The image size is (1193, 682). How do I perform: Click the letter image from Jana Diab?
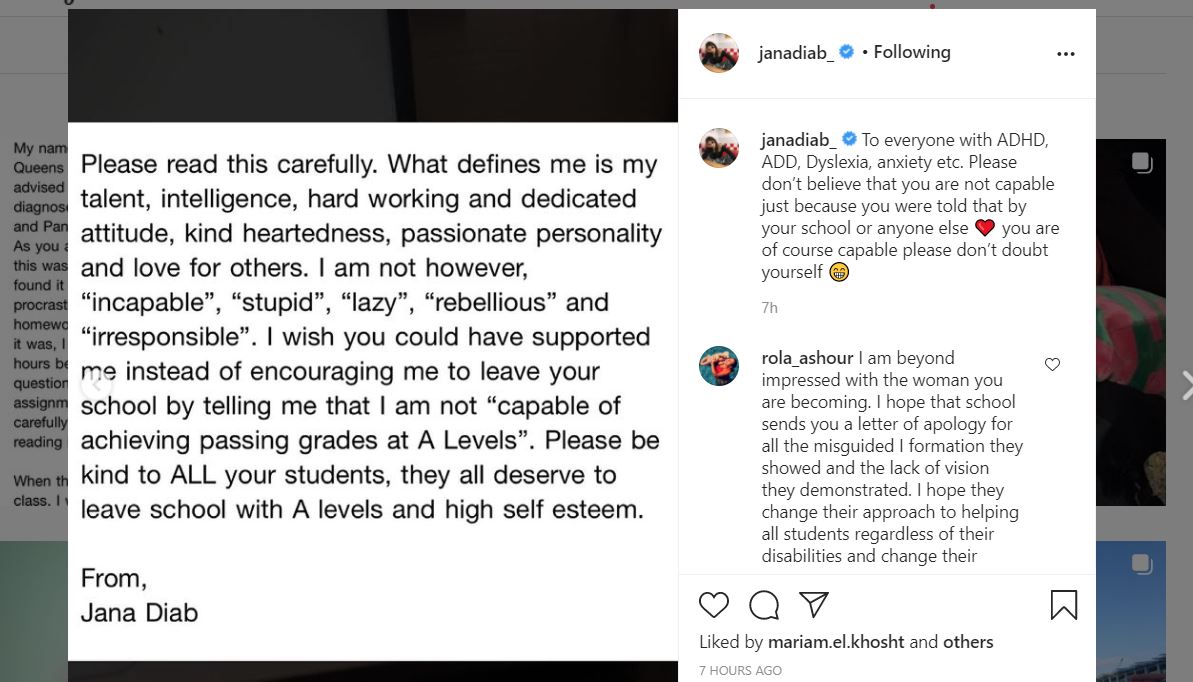click(372, 390)
